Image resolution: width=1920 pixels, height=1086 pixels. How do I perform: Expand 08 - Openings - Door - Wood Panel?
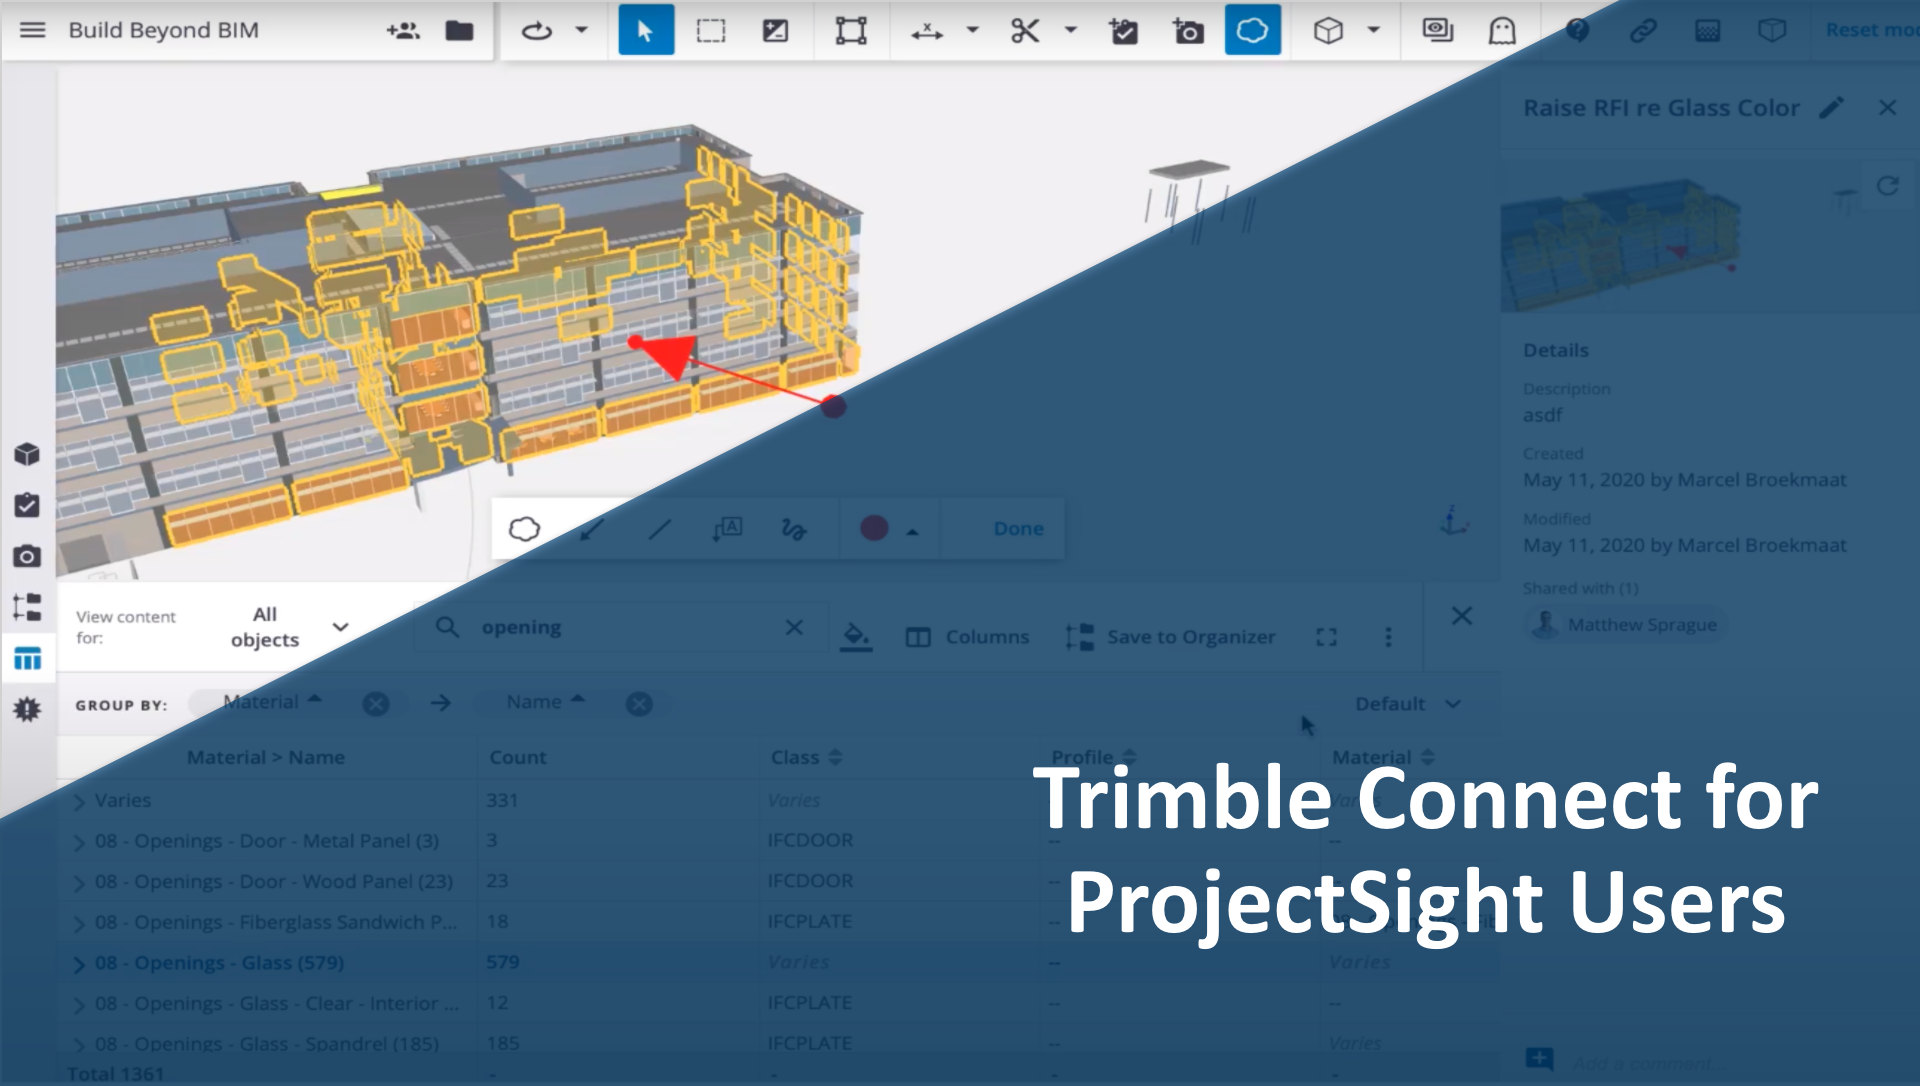coord(79,883)
